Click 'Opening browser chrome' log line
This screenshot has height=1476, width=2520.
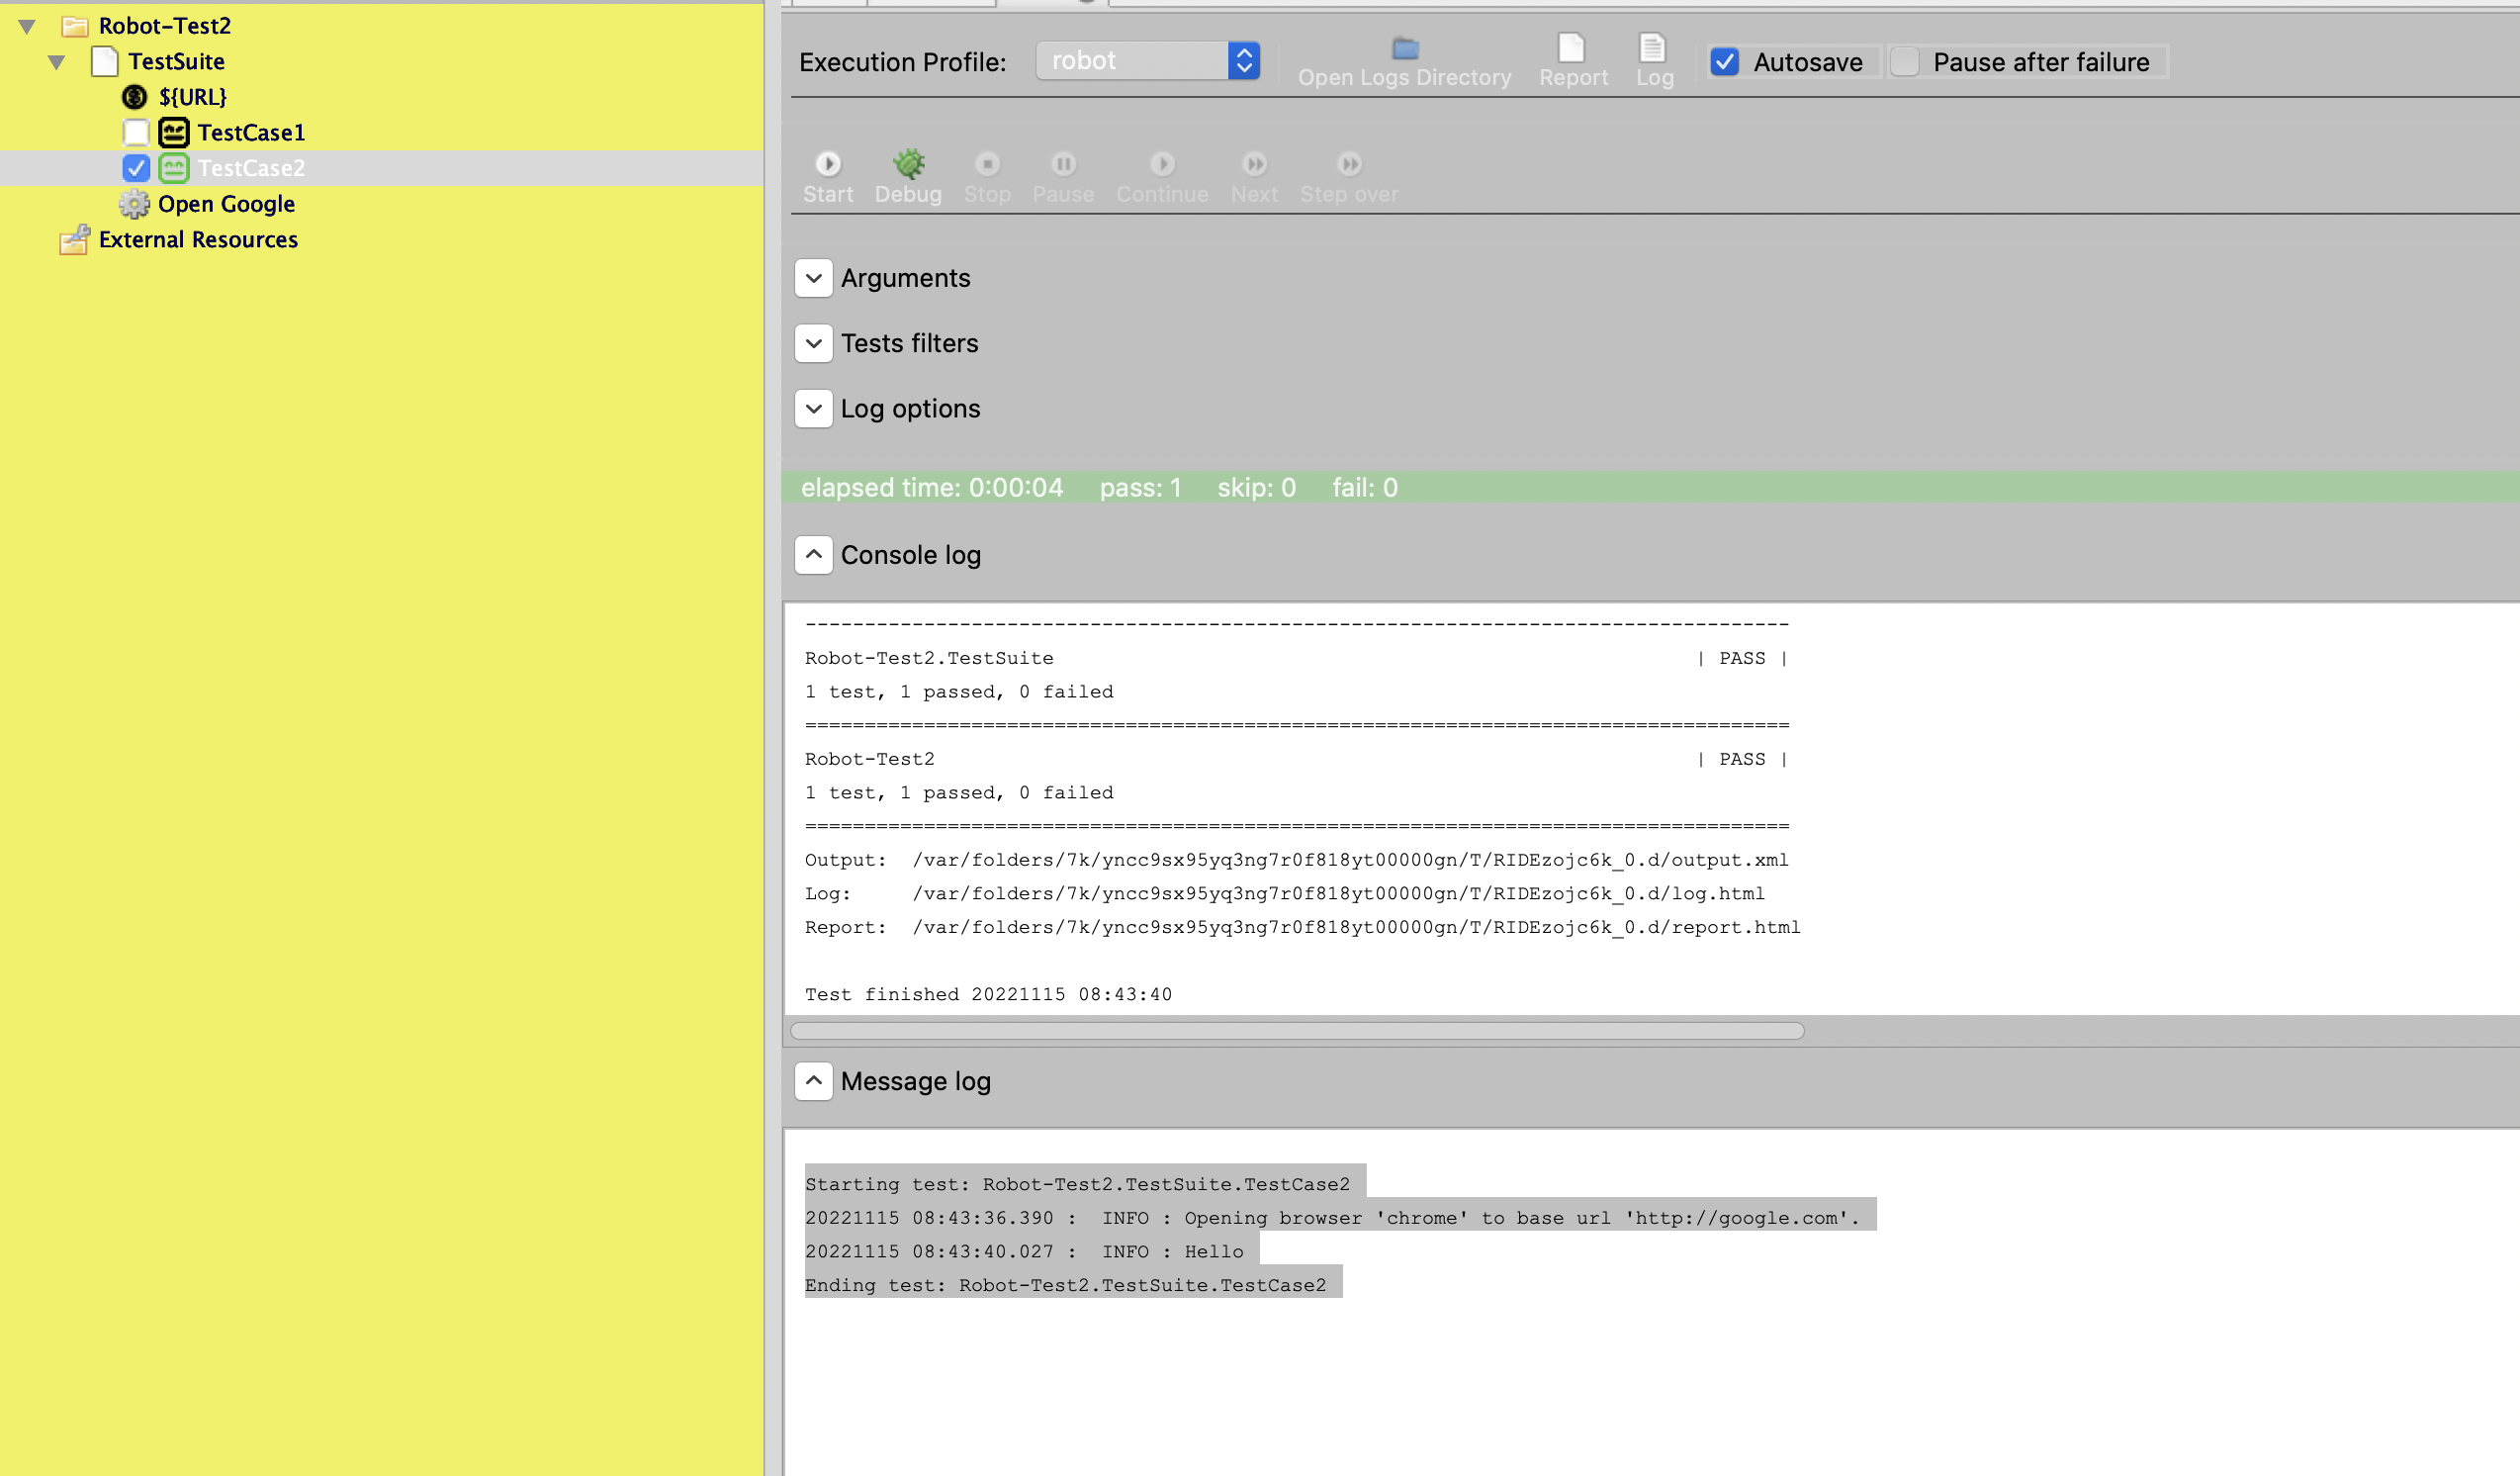point(1332,1219)
